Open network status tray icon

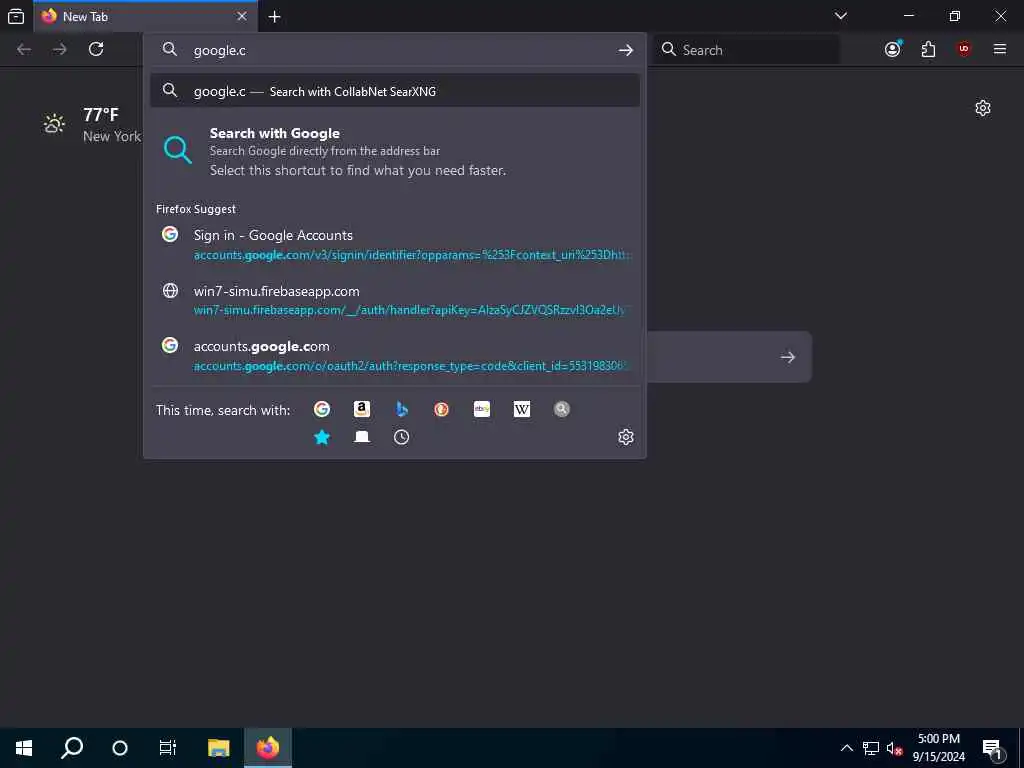[871, 748]
